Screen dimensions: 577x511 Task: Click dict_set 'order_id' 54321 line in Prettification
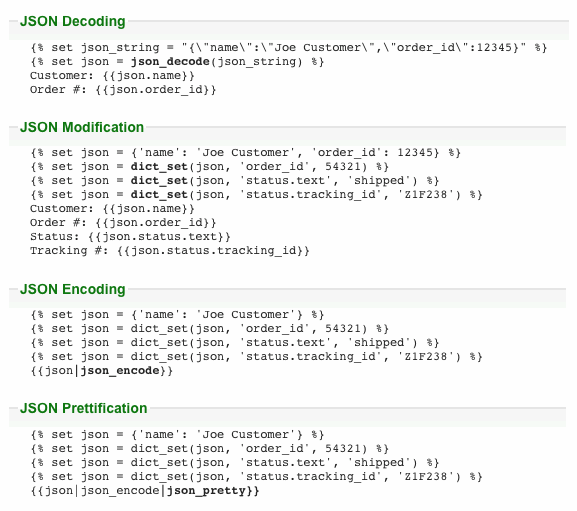point(209,448)
